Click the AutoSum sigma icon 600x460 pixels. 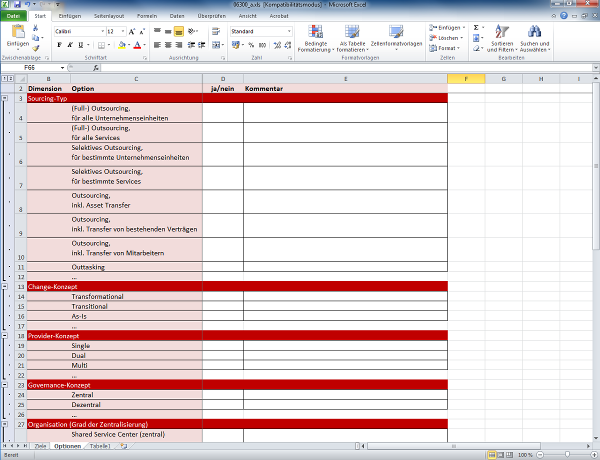pos(475,28)
